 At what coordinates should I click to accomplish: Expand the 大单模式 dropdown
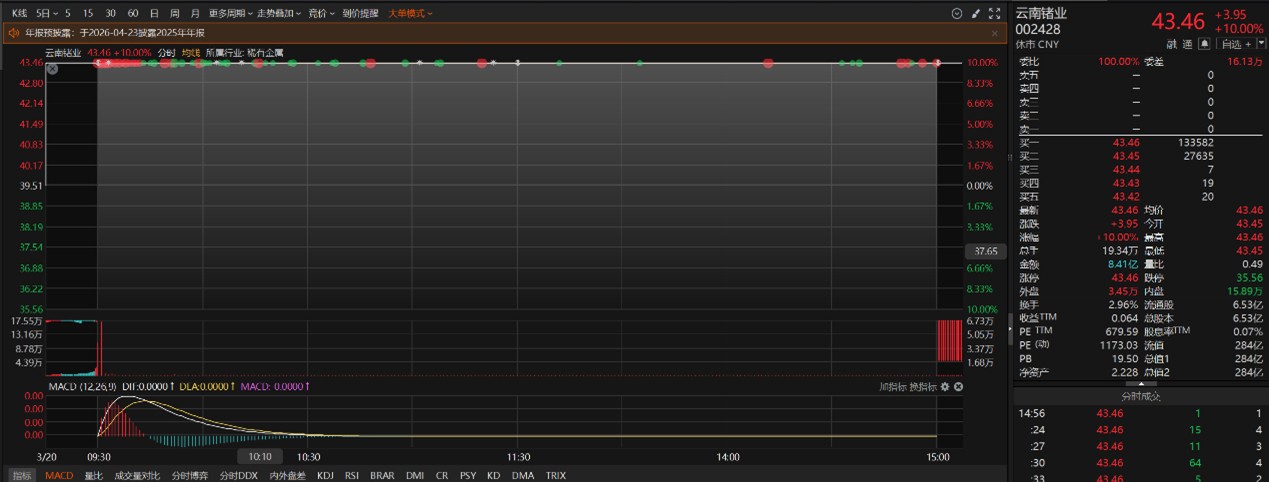point(410,13)
